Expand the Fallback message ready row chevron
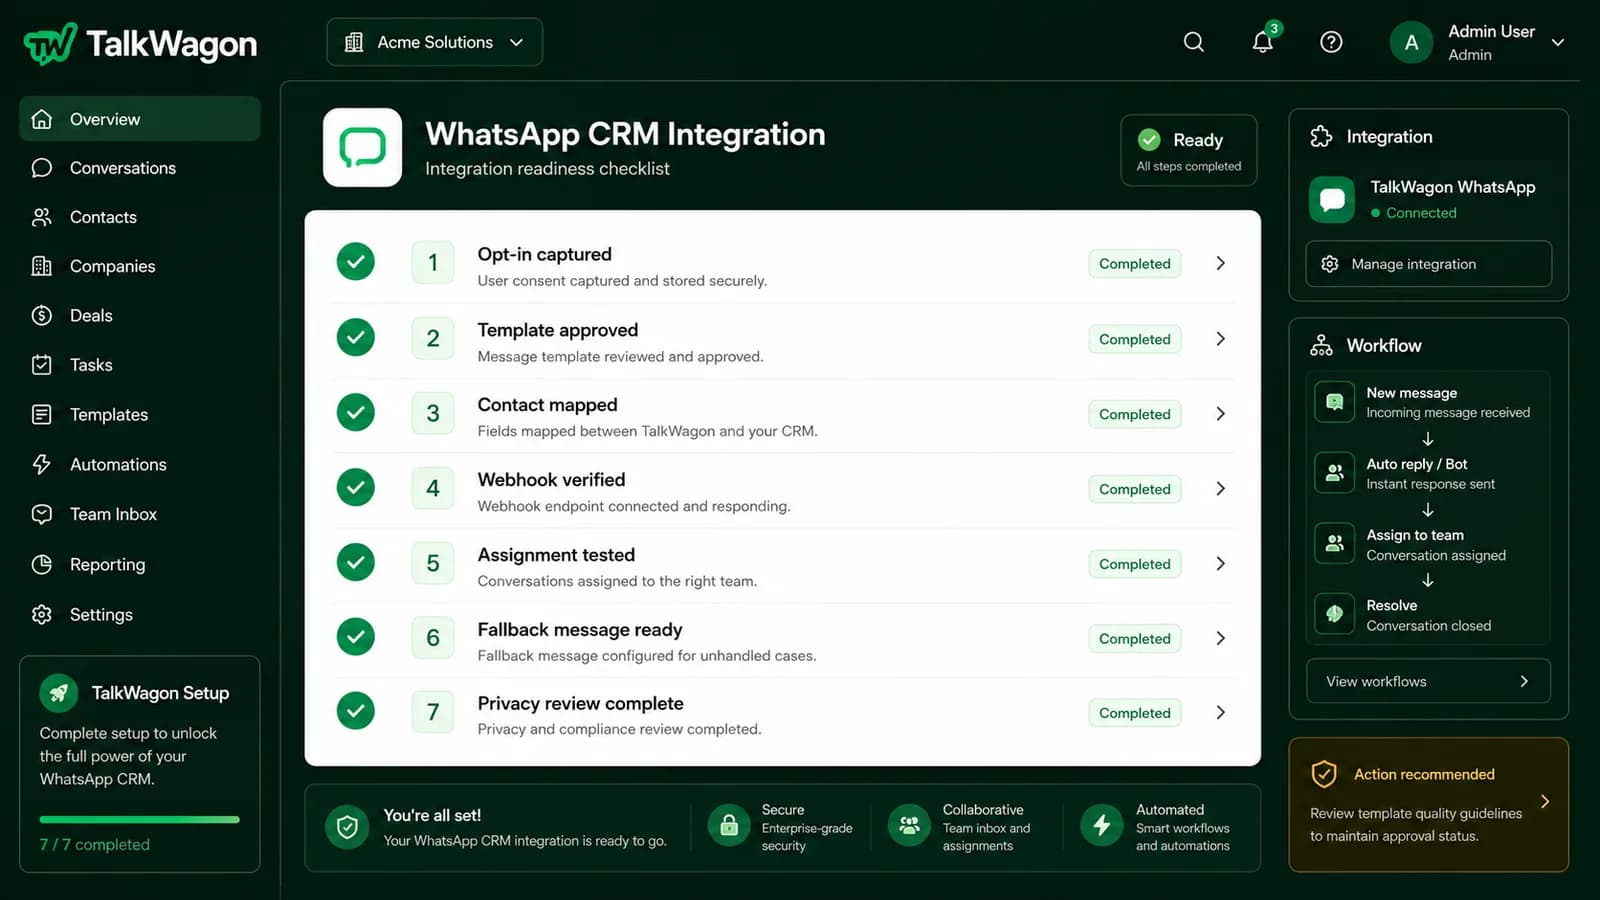Screen dimensions: 1600x900 [x=1220, y=638]
